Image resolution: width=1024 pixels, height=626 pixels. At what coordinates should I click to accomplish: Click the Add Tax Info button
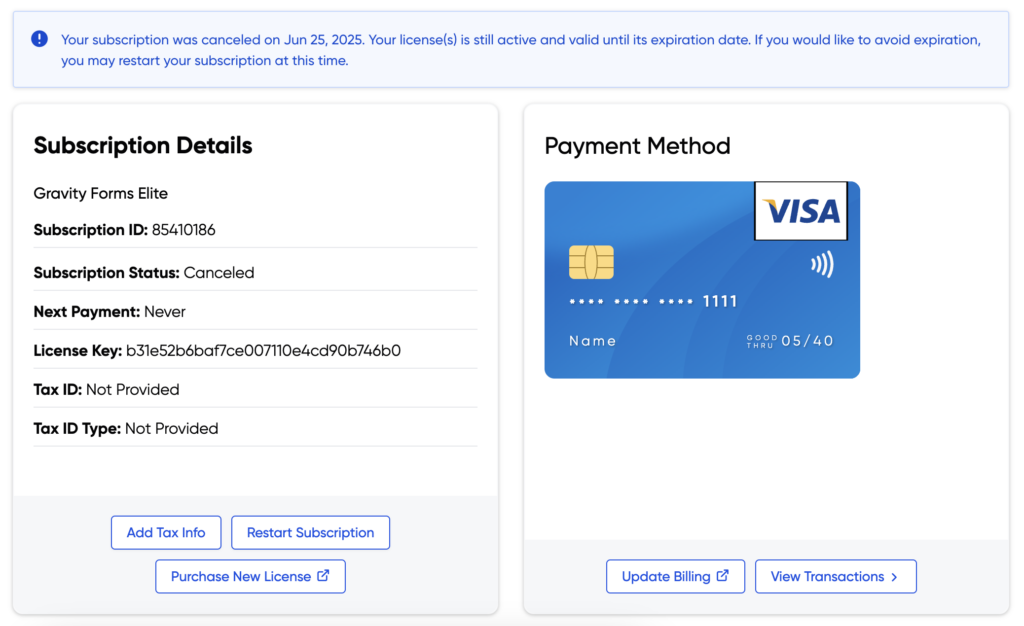tap(166, 532)
